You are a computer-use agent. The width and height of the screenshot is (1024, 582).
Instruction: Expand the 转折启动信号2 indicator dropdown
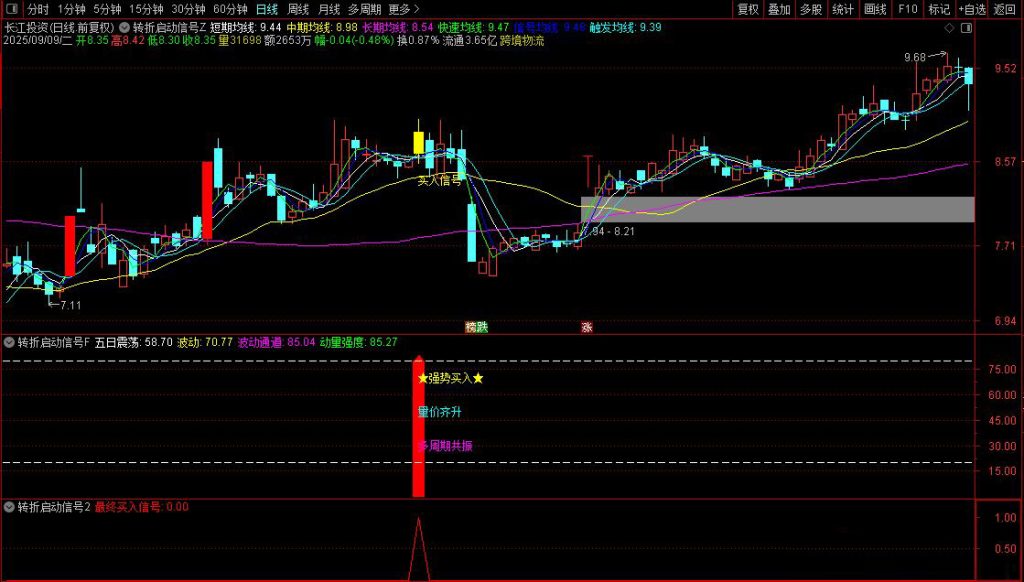10,507
